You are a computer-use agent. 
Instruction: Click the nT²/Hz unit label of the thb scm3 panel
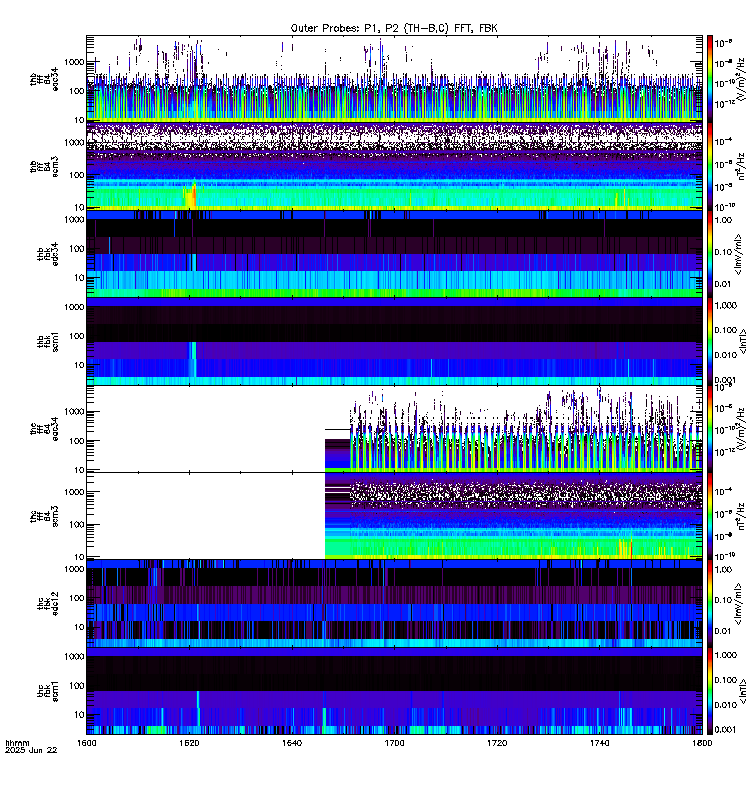tap(741, 166)
